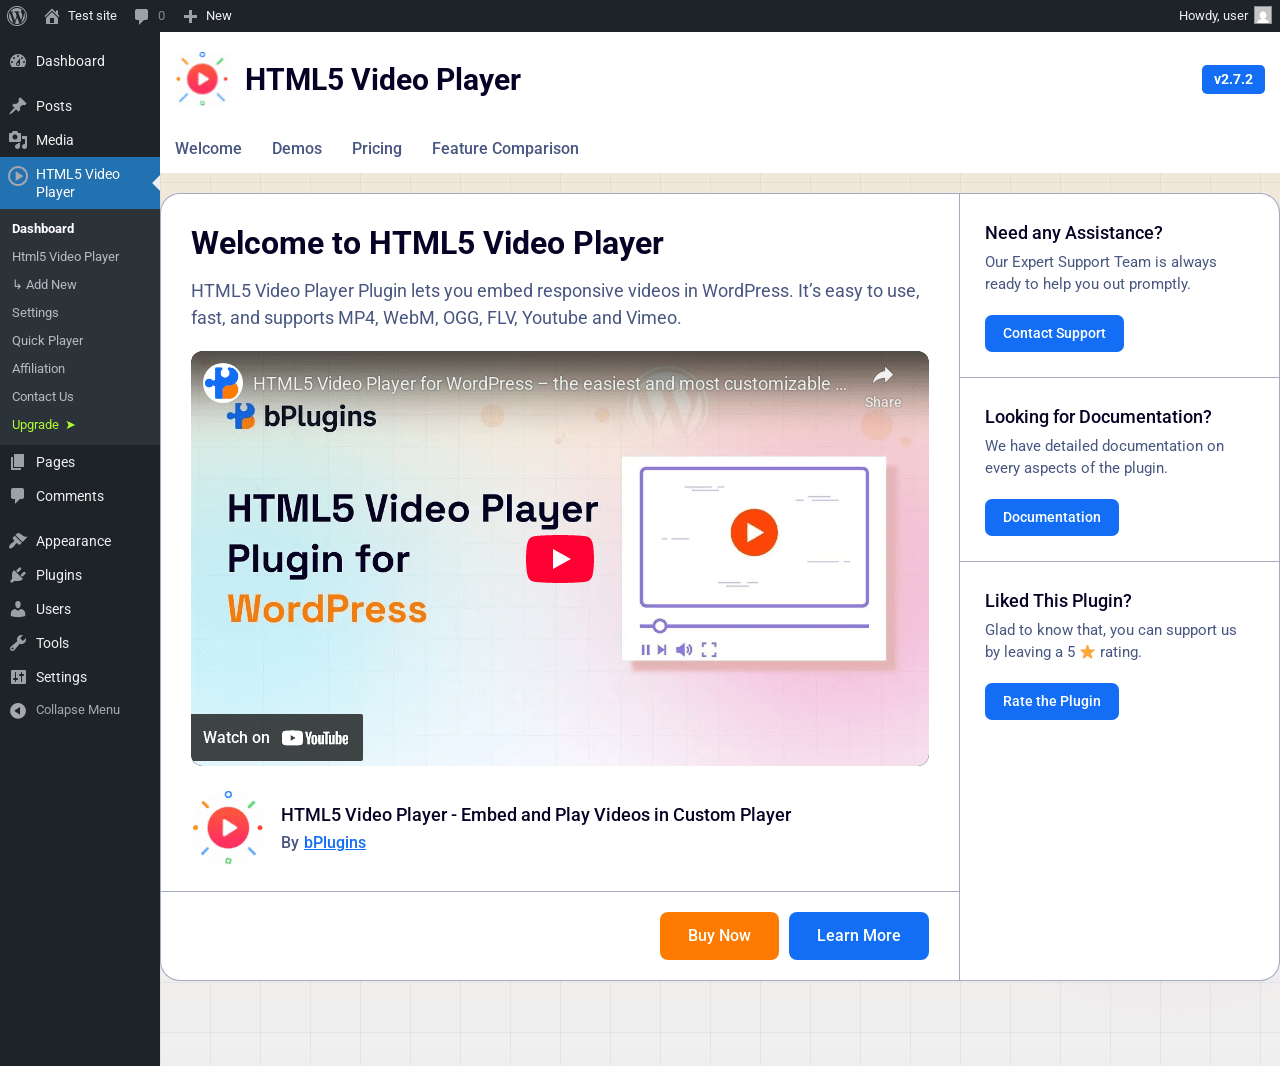Viewport: 1280px width, 1066px height.
Task: Click the 'Liked This Plugin?' heading
Action: [1058, 601]
